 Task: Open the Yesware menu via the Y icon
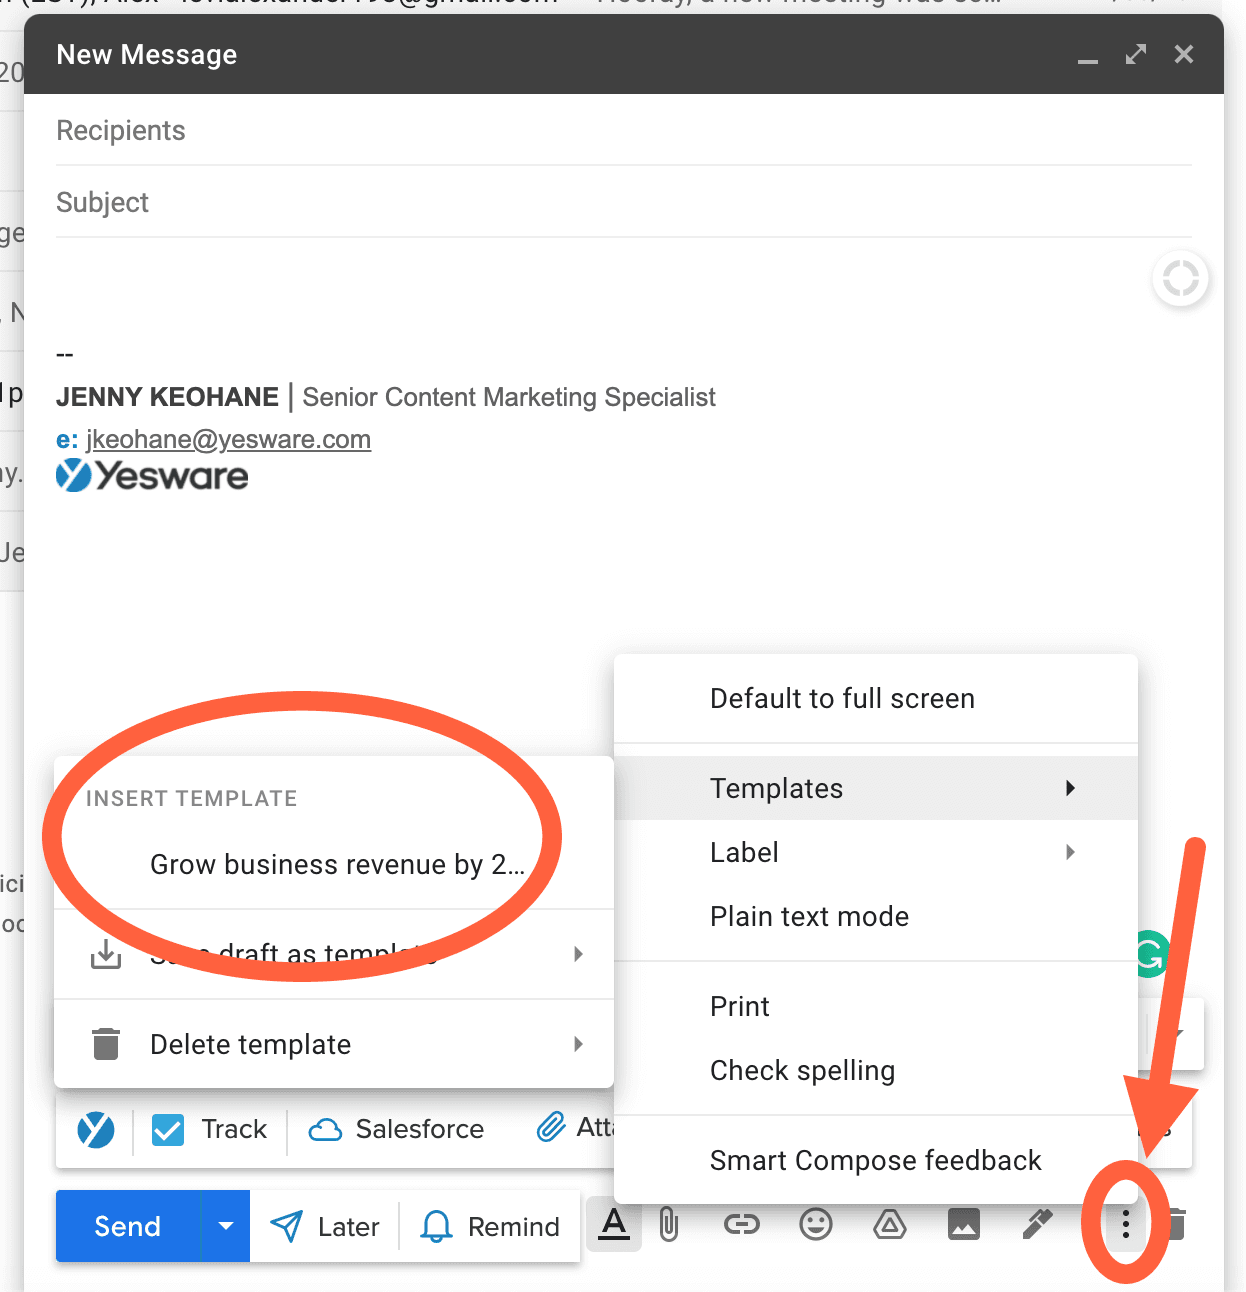(95, 1129)
